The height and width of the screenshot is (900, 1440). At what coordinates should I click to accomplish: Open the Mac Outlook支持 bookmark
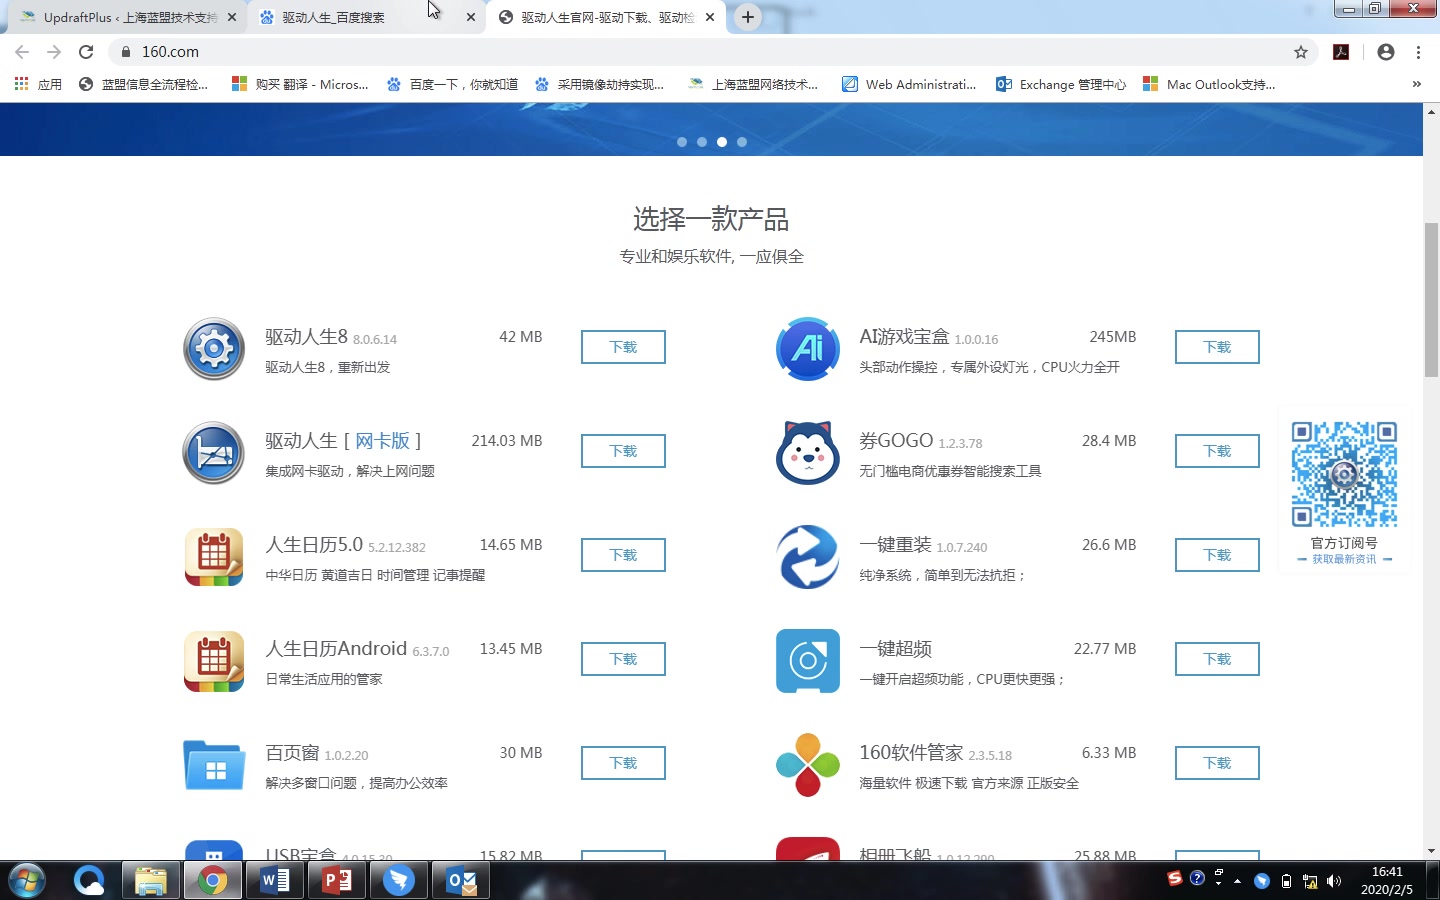[x=1209, y=84]
